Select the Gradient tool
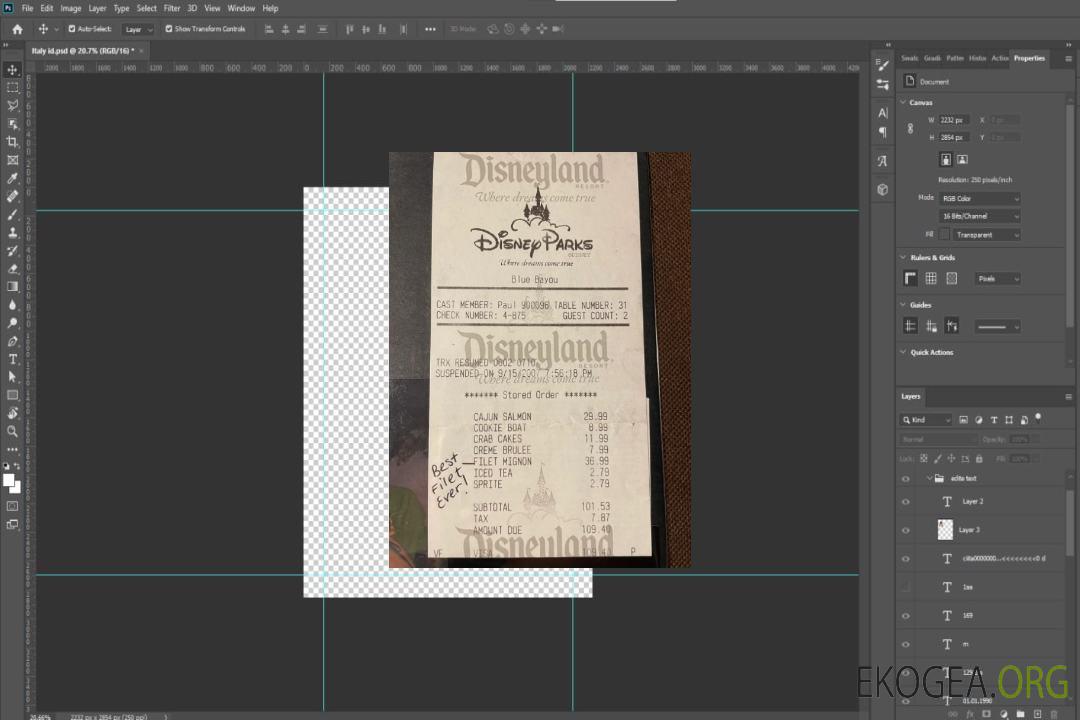This screenshot has width=1080, height=720. 12,287
